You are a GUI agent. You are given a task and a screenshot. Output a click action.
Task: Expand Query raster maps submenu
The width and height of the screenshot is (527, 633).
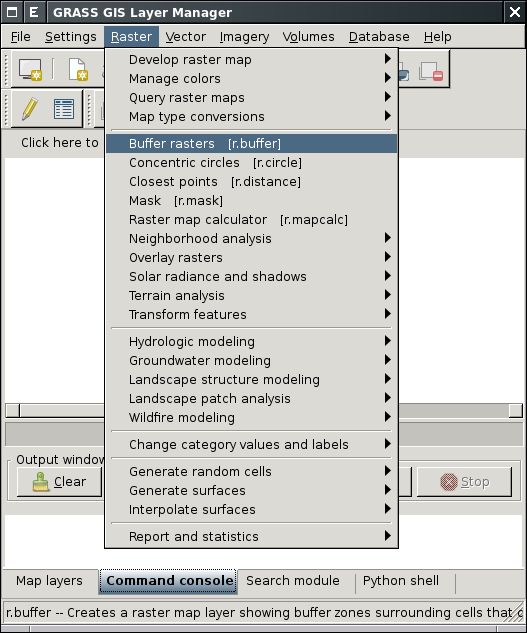tap(251, 98)
